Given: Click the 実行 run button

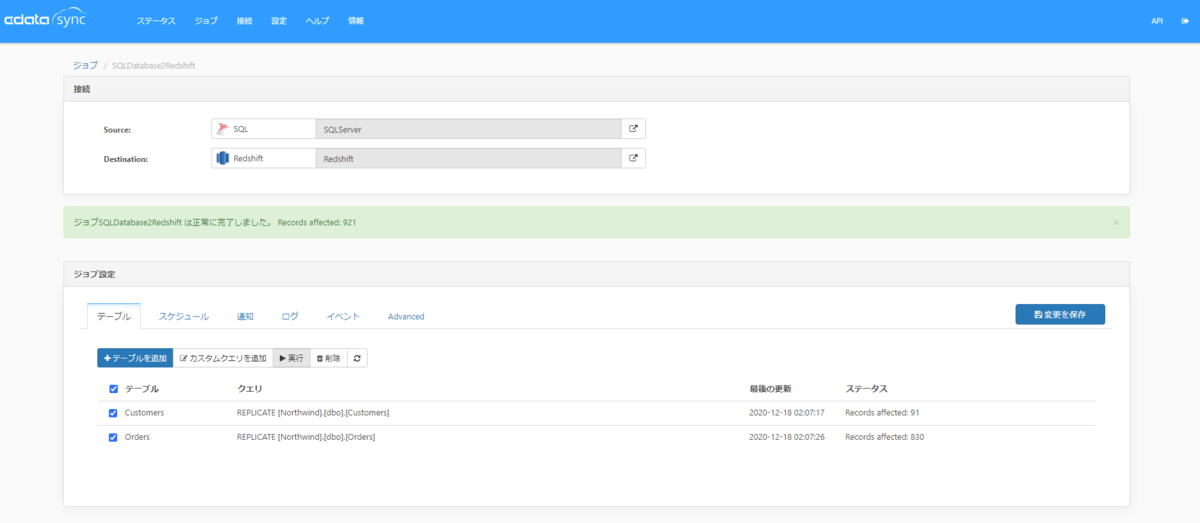Looking at the screenshot, I should 291,358.
